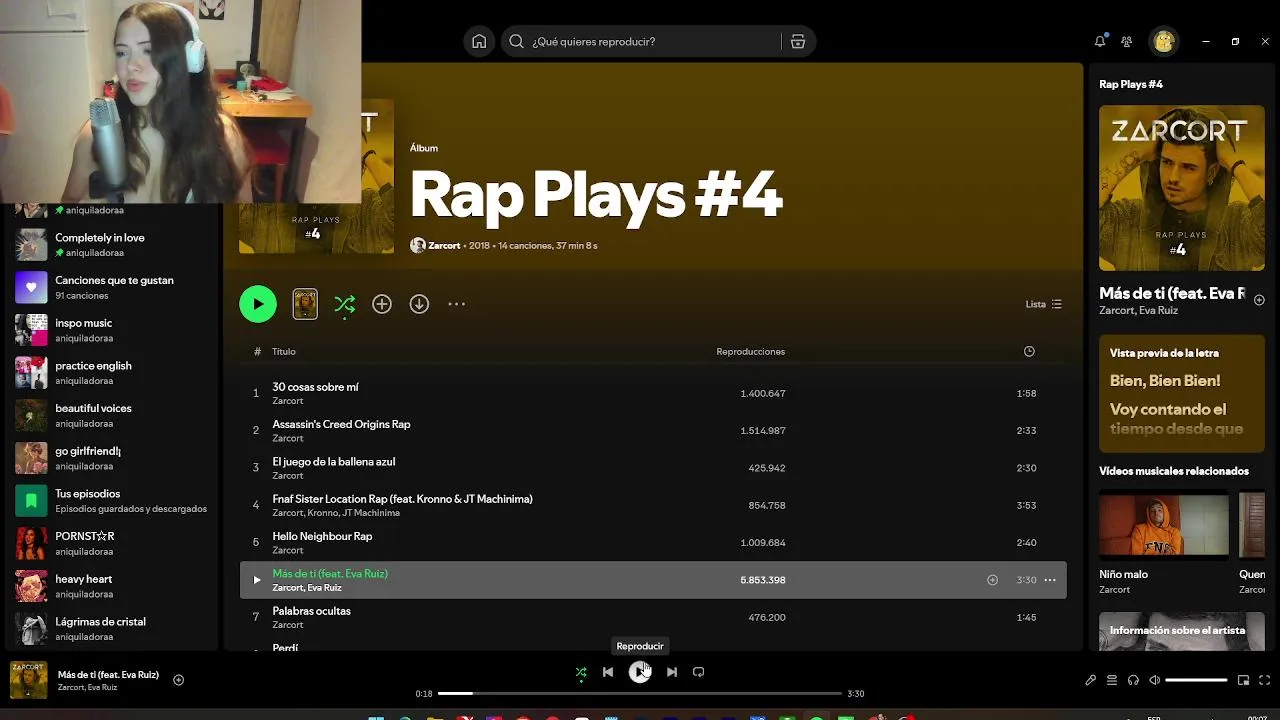Mute with the volume speaker icon

pos(1154,680)
